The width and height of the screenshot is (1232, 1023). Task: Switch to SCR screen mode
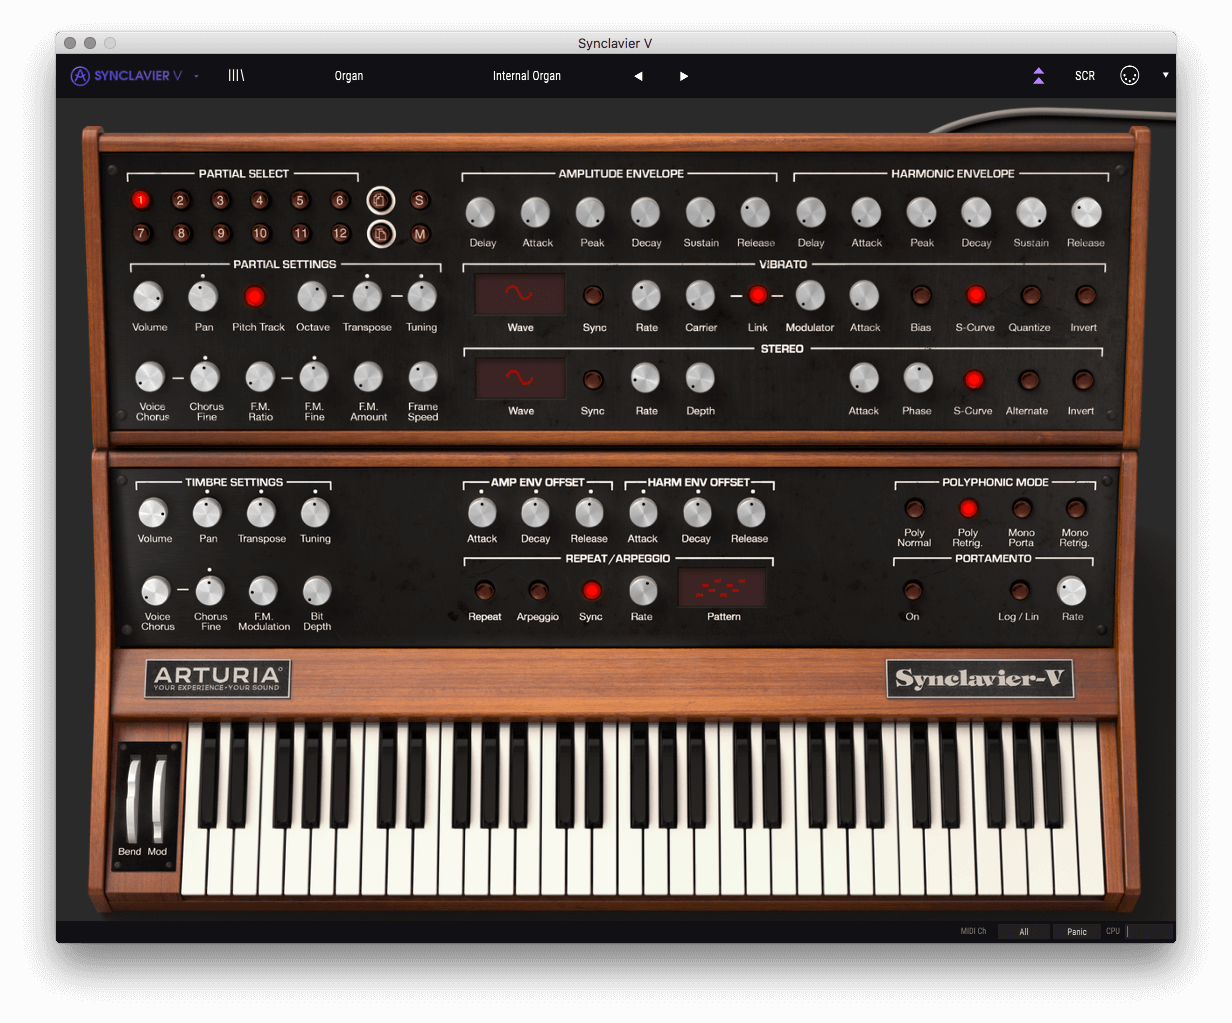point(1085,76)
